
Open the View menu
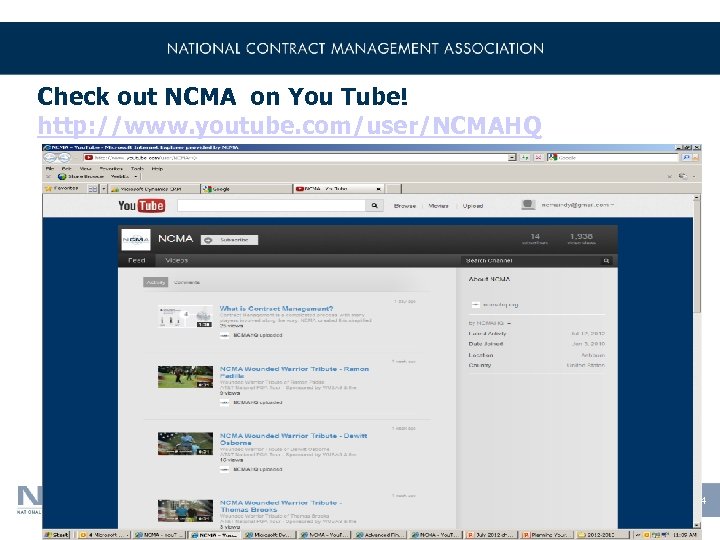tap(85, 169)
